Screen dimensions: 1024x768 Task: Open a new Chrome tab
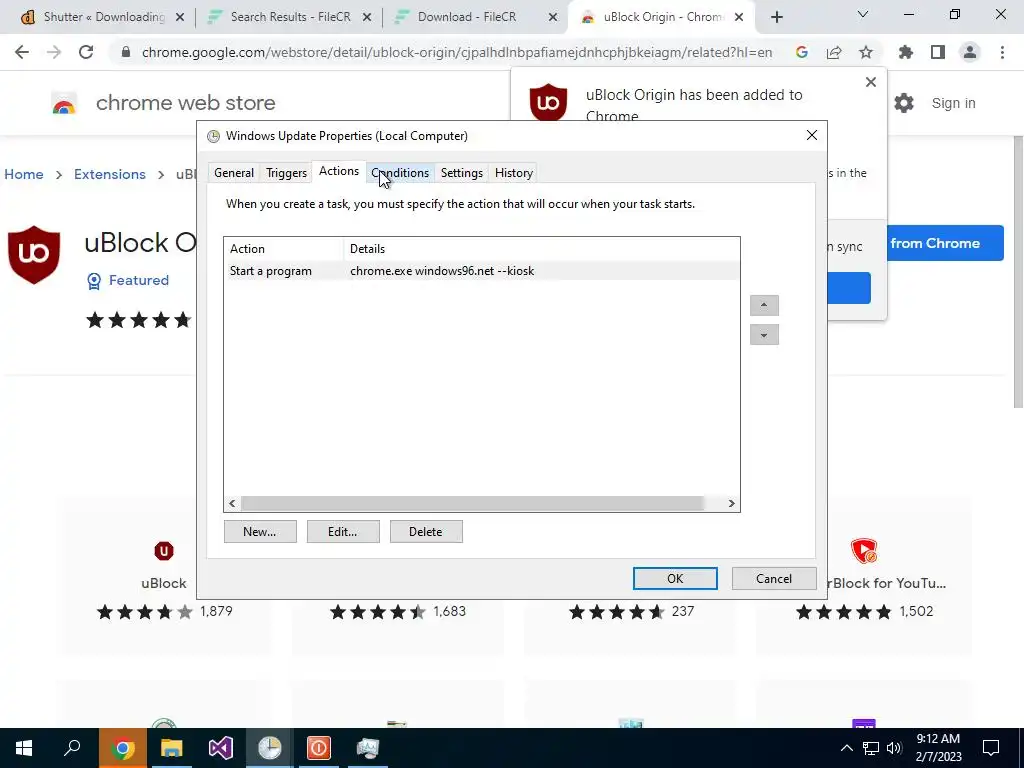tap(776, 17)
